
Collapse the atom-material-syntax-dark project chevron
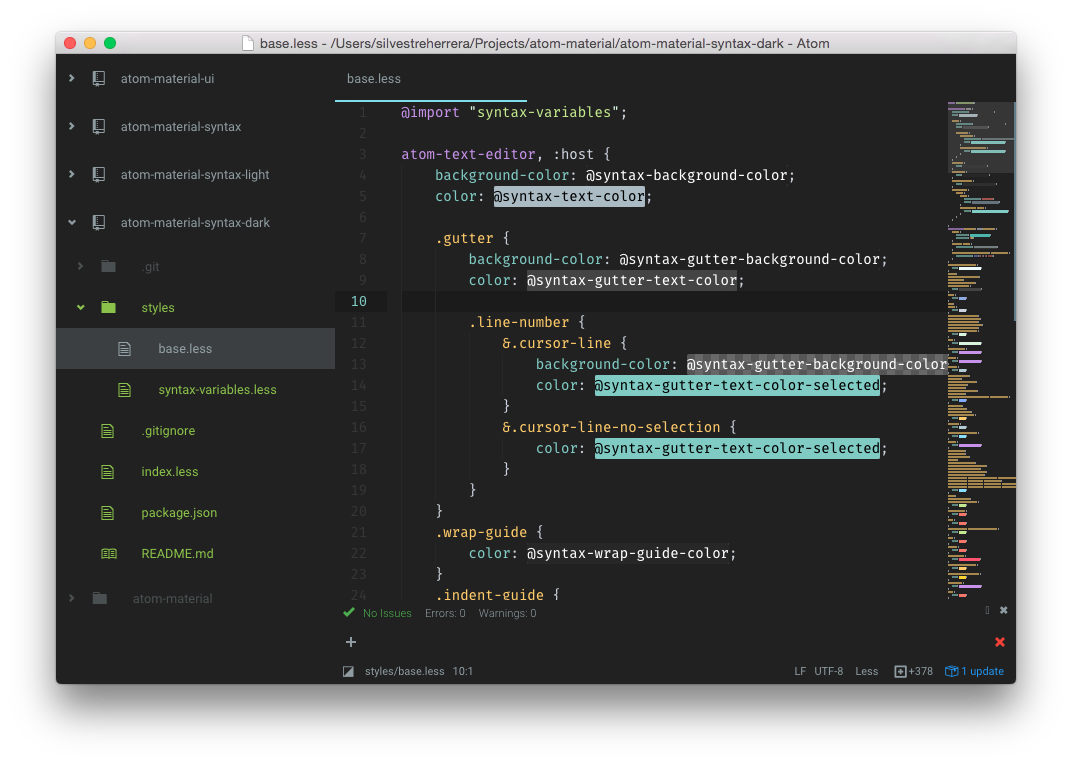[72, 222]
